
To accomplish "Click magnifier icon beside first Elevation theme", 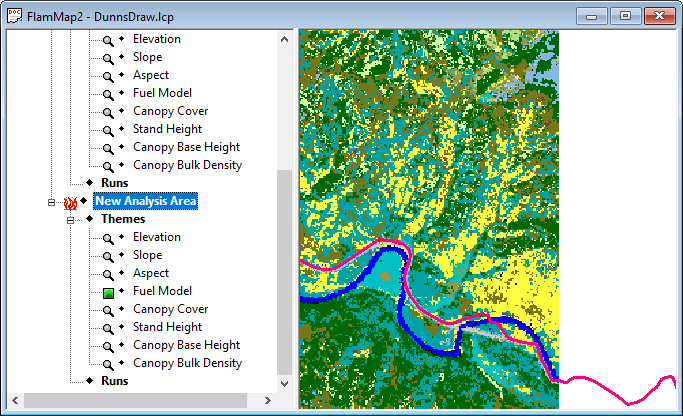I will point(108,41).
